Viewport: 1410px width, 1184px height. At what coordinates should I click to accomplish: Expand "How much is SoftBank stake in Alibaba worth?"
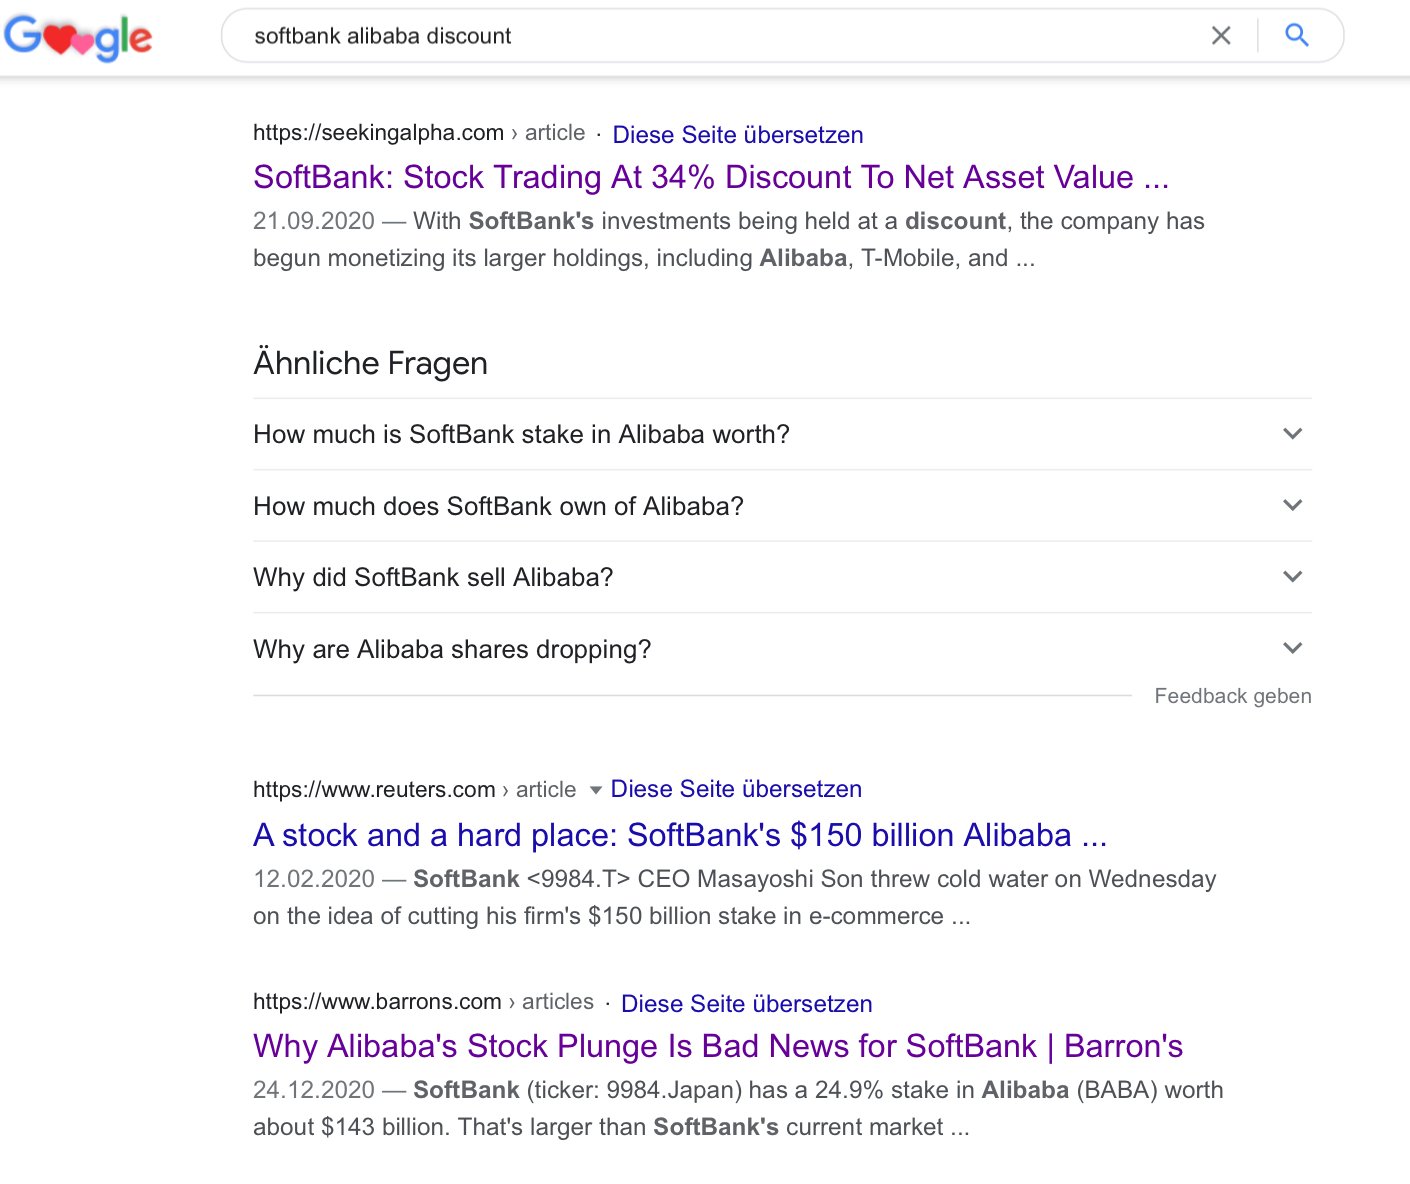[1292, 434]
